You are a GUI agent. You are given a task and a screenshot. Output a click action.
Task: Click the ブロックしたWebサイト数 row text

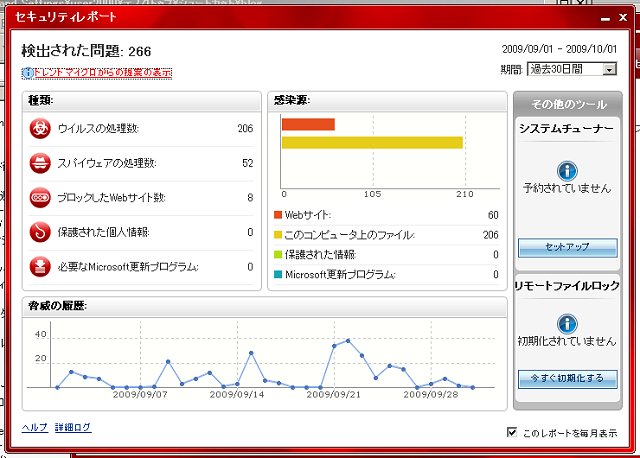tap(111, 198)
